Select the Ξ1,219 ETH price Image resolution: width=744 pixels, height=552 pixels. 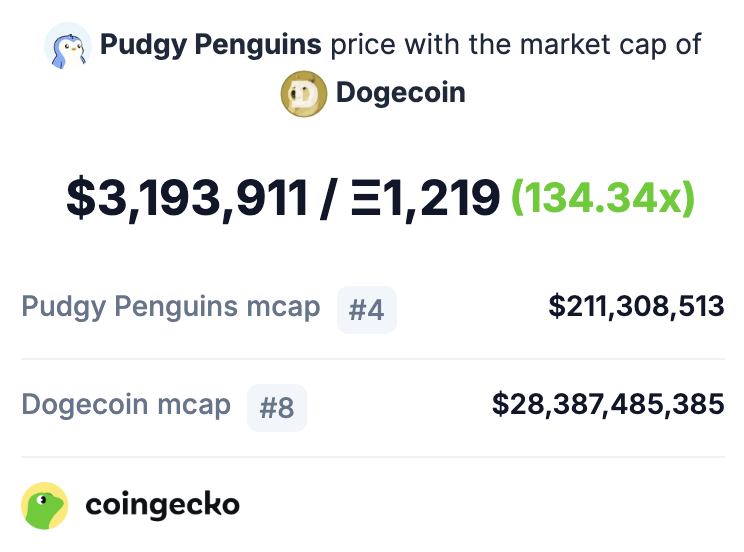pyautogui.click(x=425, y=199)
